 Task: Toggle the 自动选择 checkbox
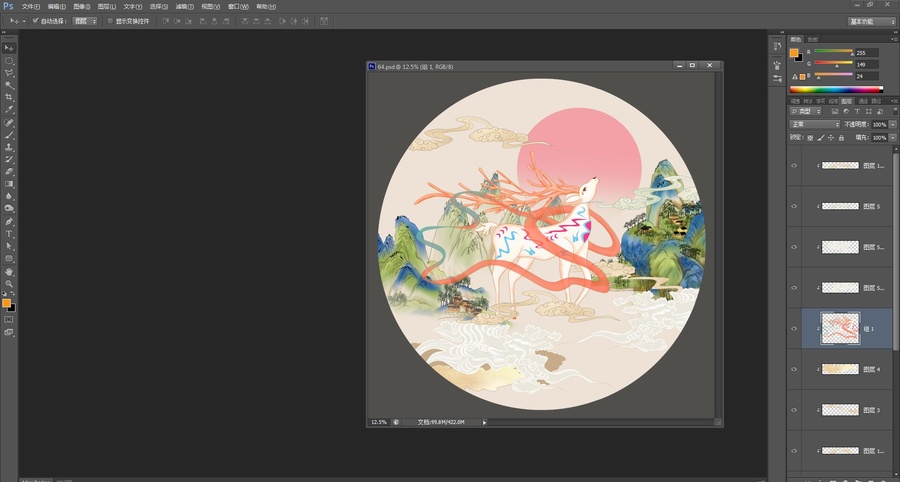36,21
